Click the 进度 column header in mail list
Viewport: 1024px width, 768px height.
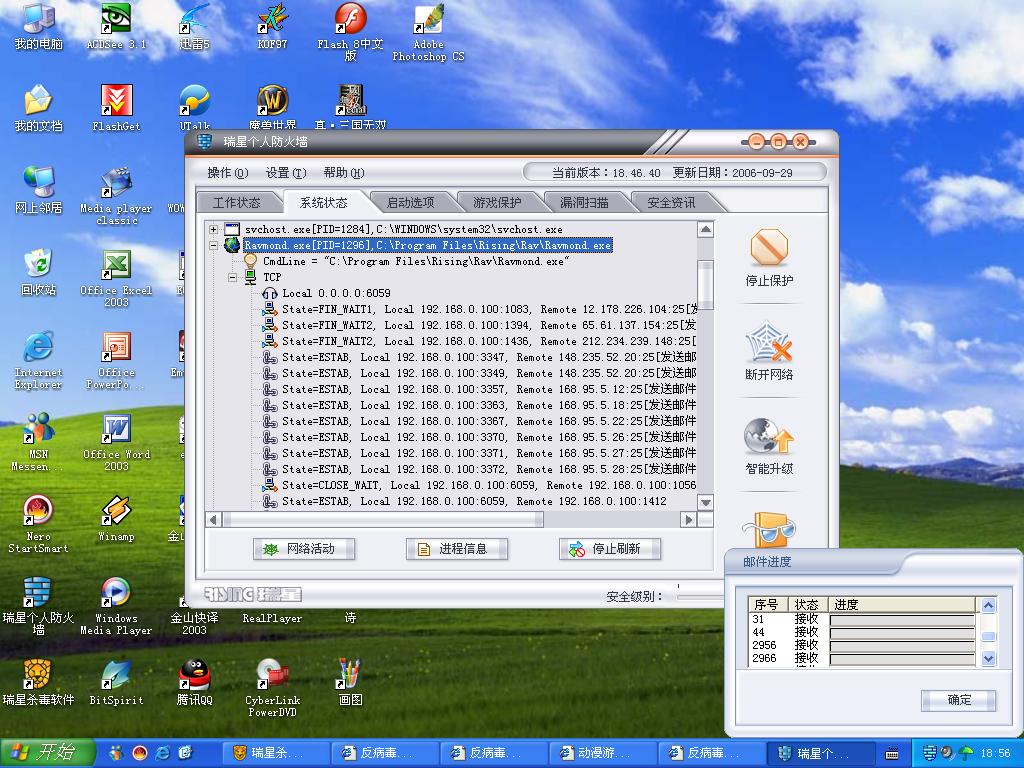(902, 605)
